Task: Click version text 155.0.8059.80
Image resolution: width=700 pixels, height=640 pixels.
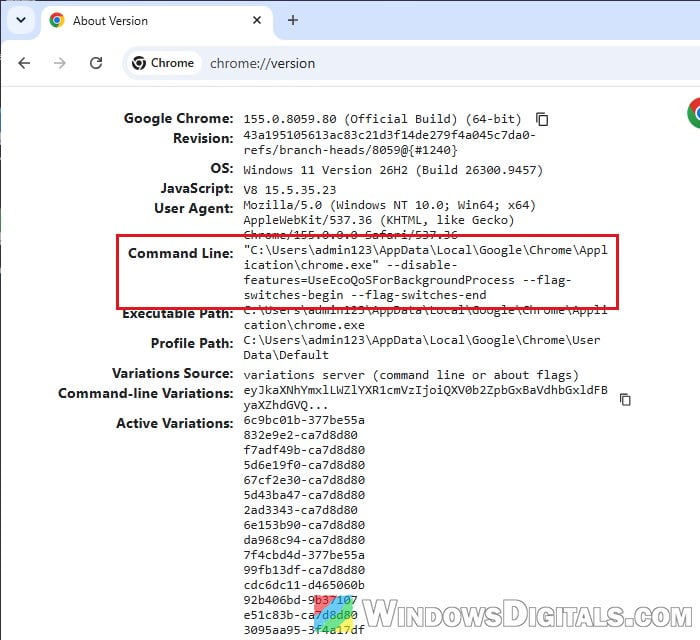Action: [290, 119]
